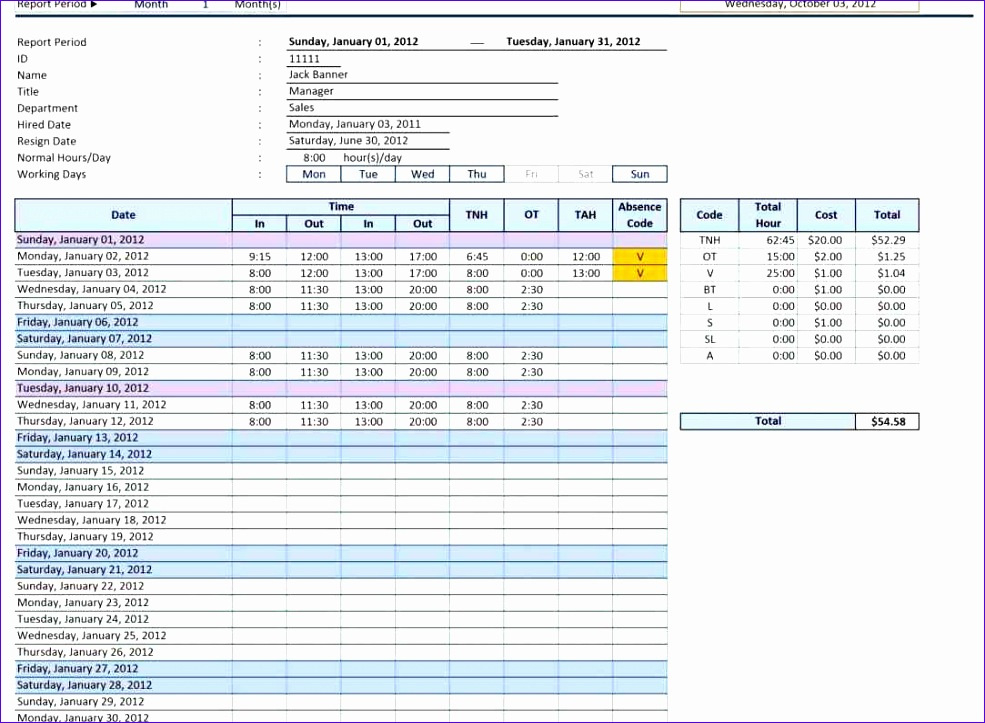This screenshot has width=985, height=723.
Task: Select the ID field 11111
Action: [x=313, y=58]
